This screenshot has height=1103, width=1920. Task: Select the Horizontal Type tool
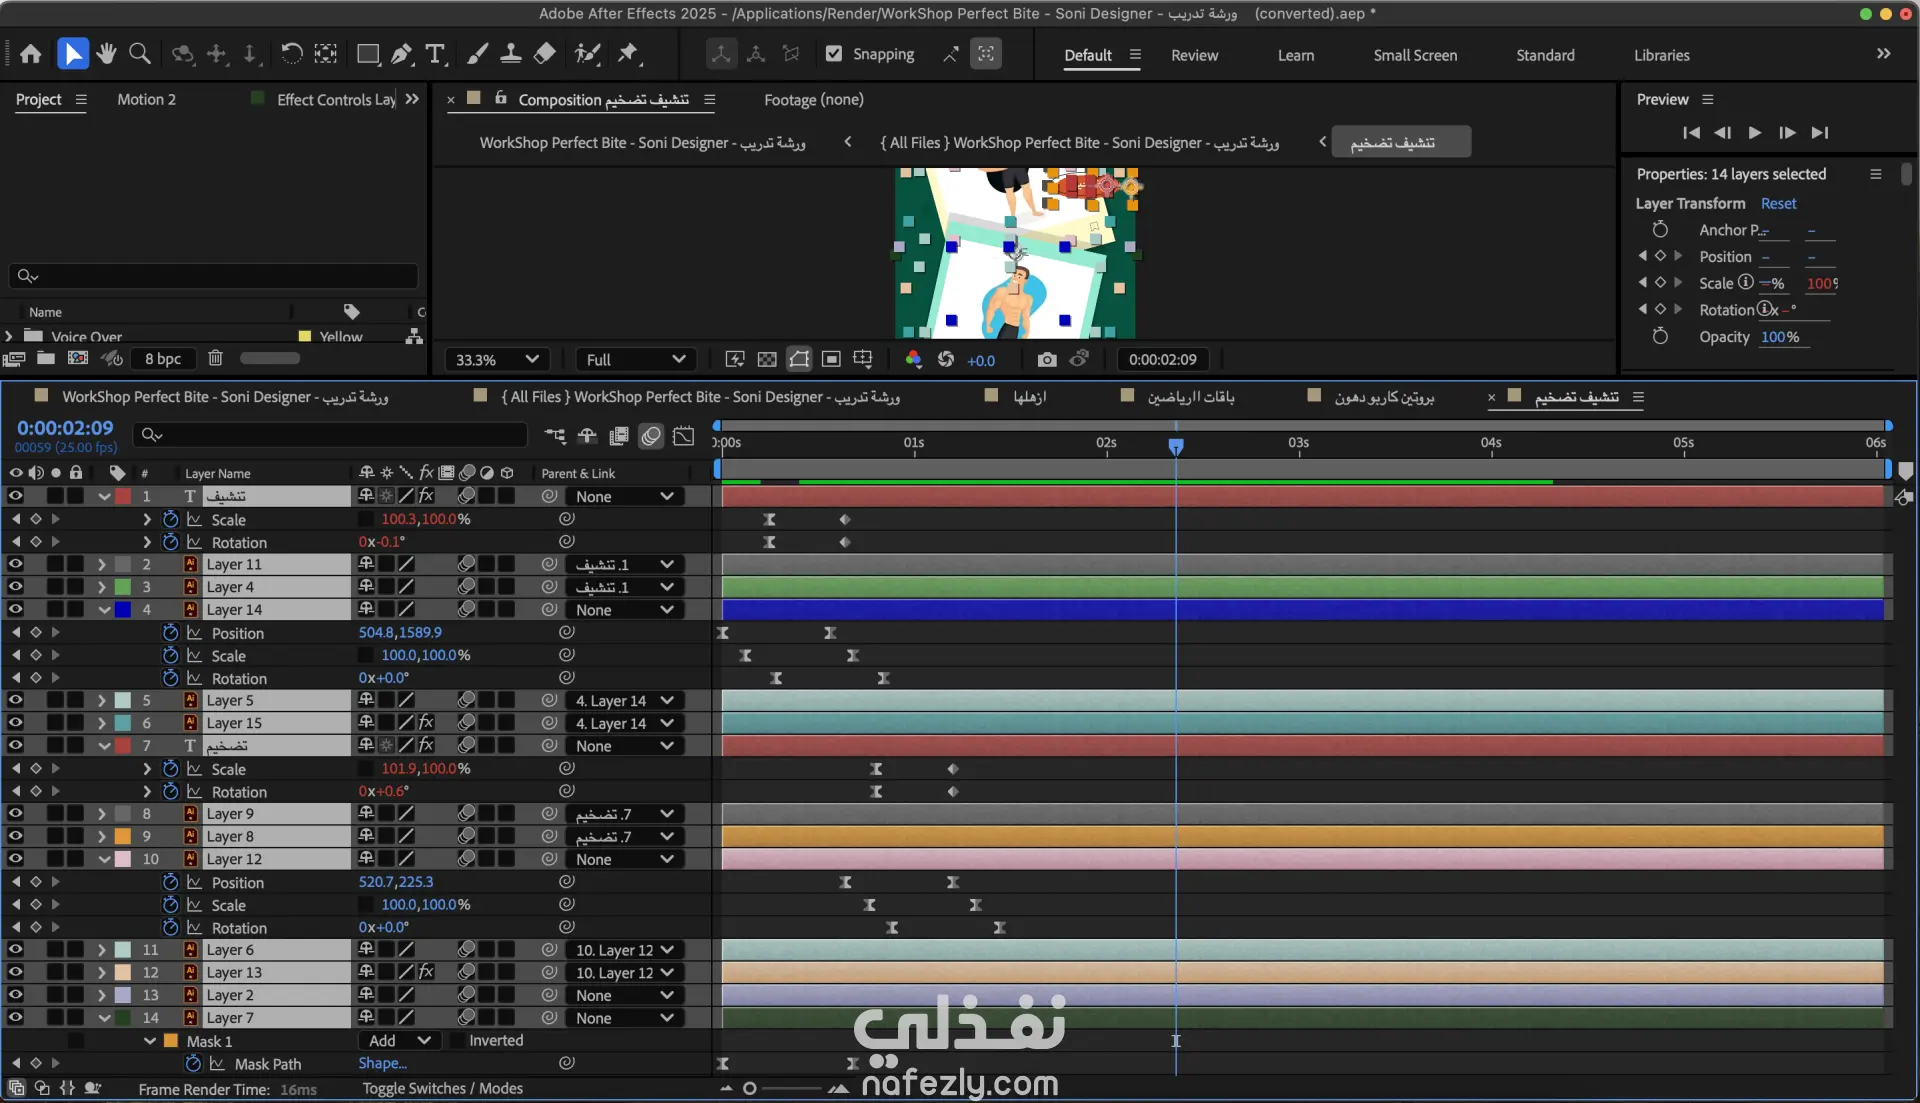[x=435, y=54]
